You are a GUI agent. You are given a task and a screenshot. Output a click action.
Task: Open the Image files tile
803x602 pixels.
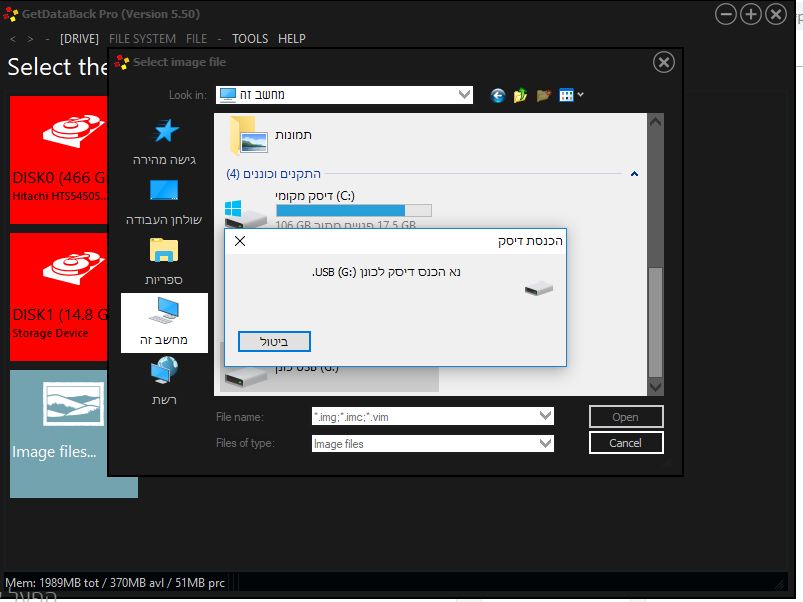[x=58, y=434]
